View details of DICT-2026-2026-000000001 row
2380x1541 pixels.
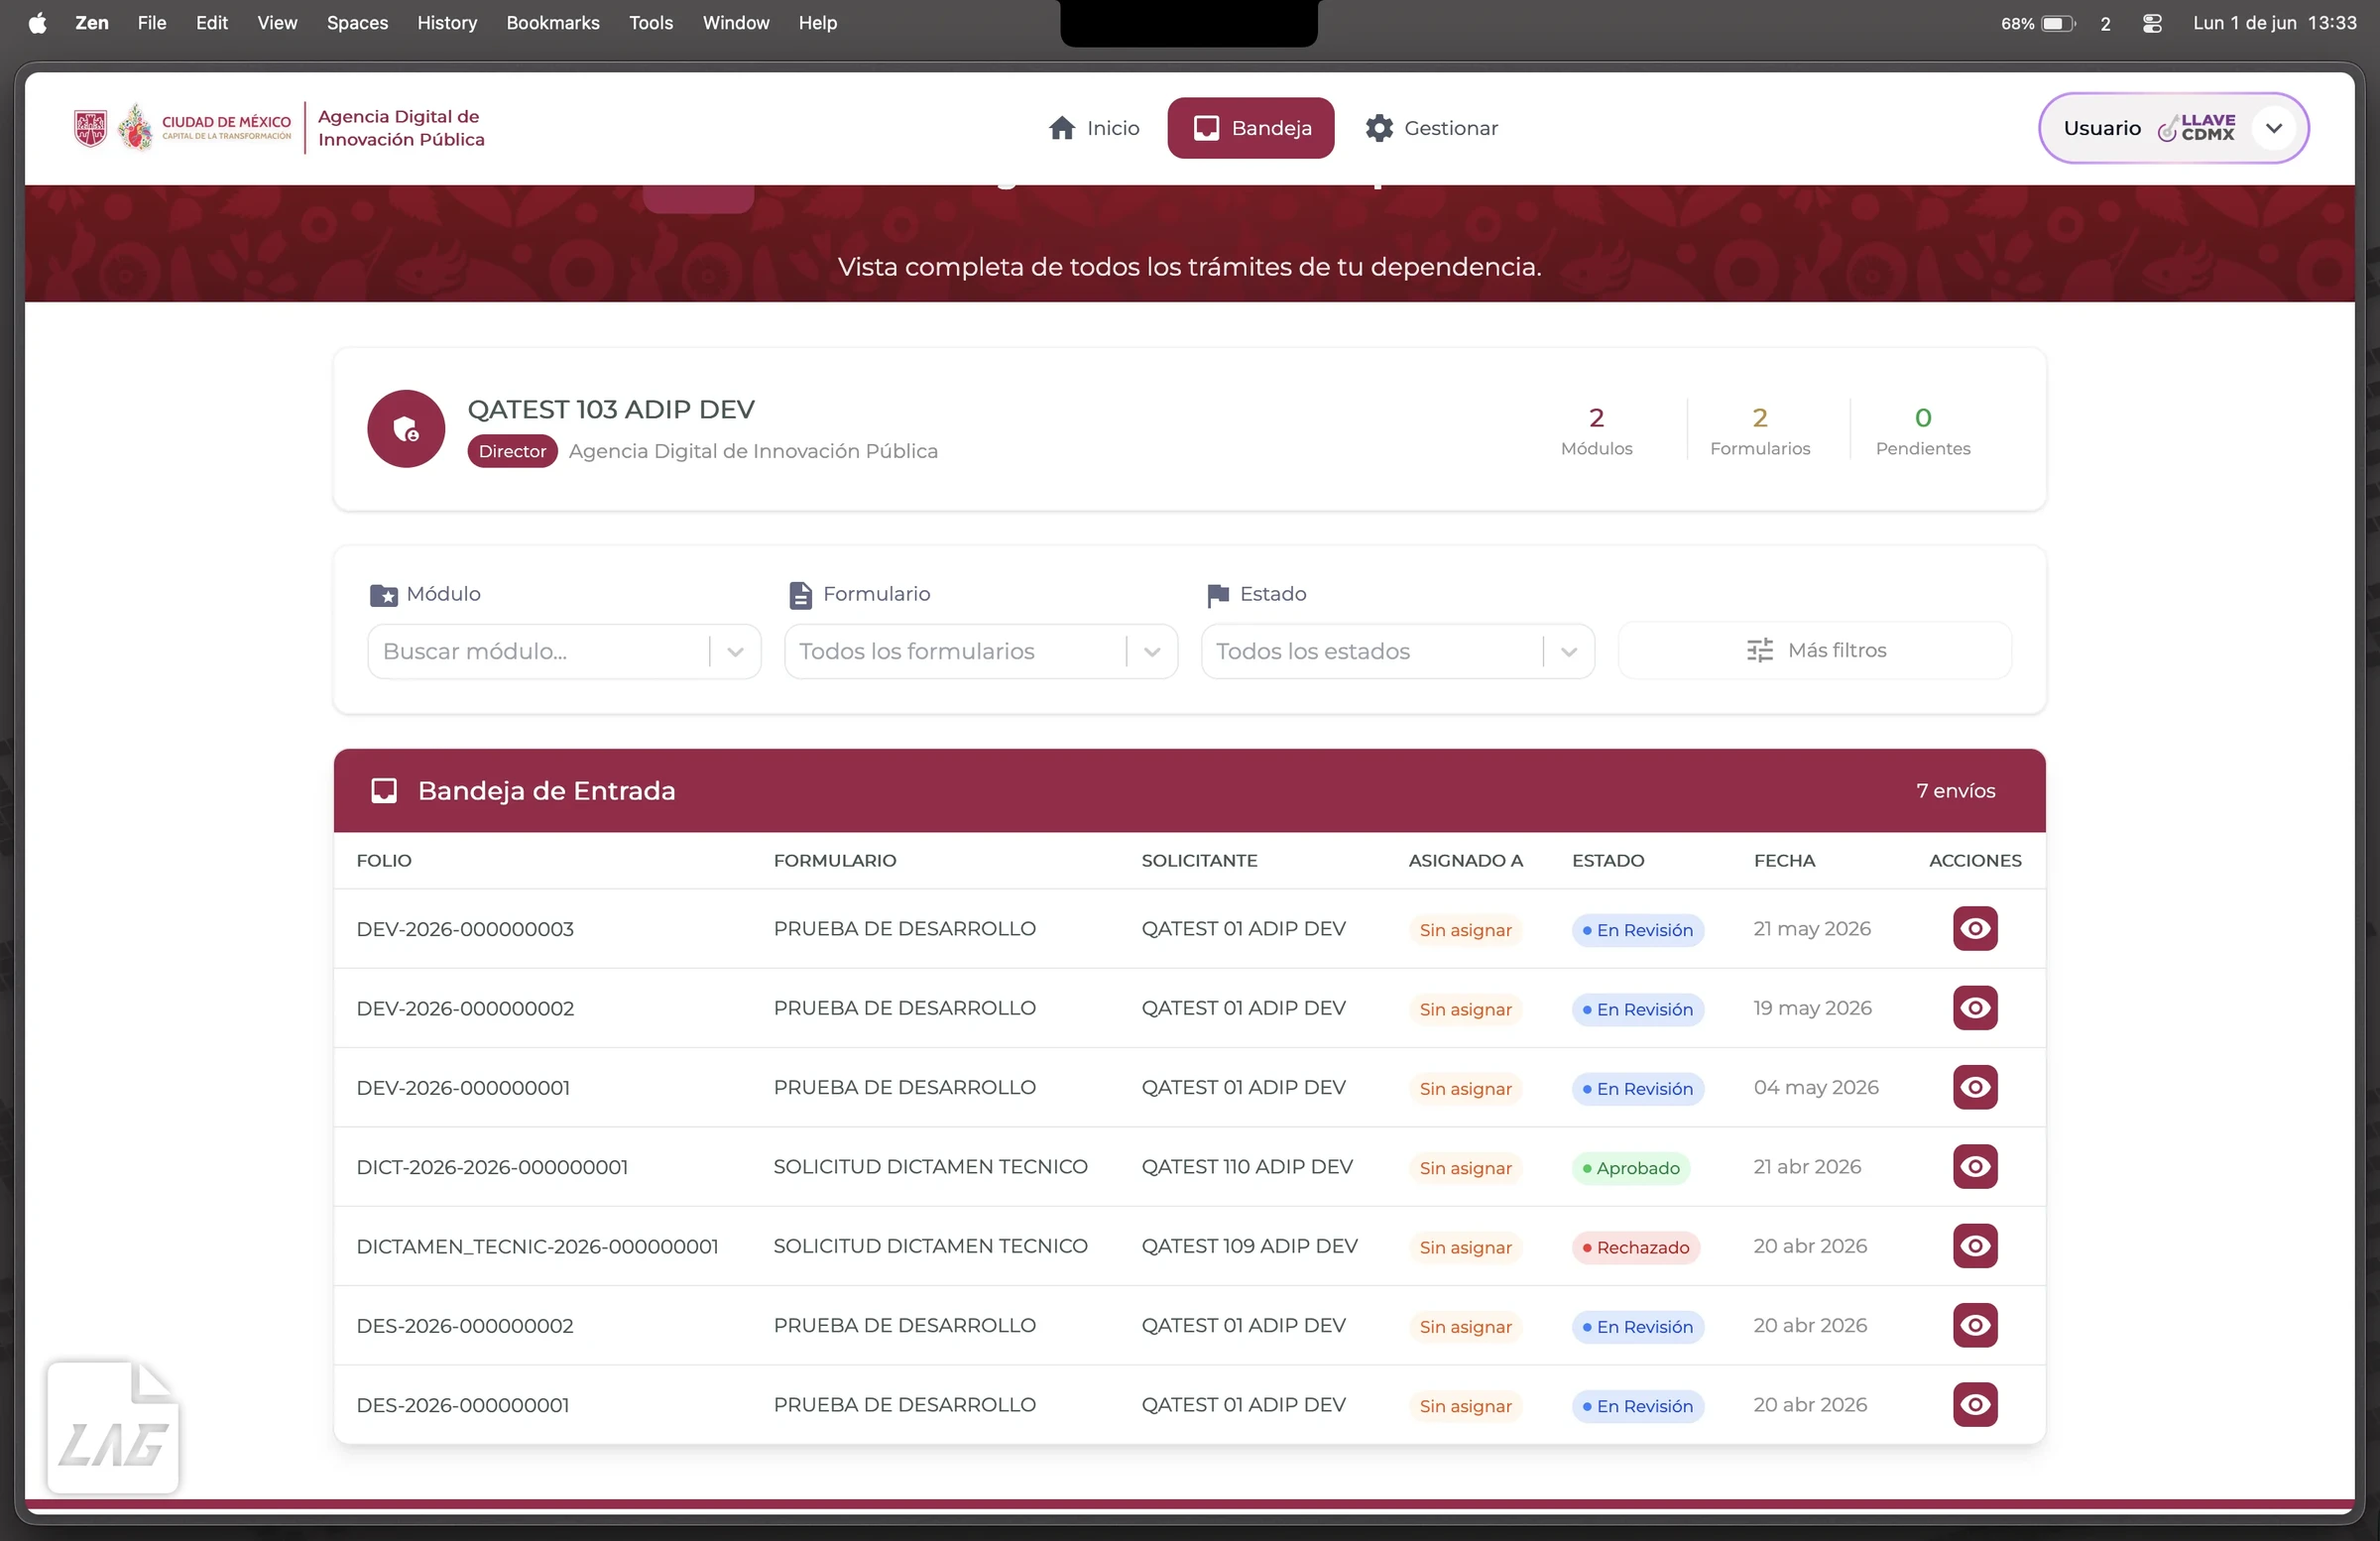[1974, 1166]
